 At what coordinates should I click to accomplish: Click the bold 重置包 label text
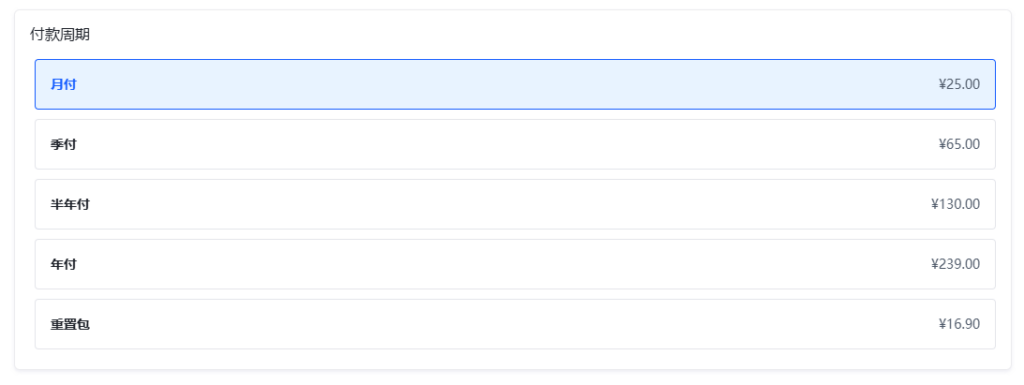[x=70, y=324]
